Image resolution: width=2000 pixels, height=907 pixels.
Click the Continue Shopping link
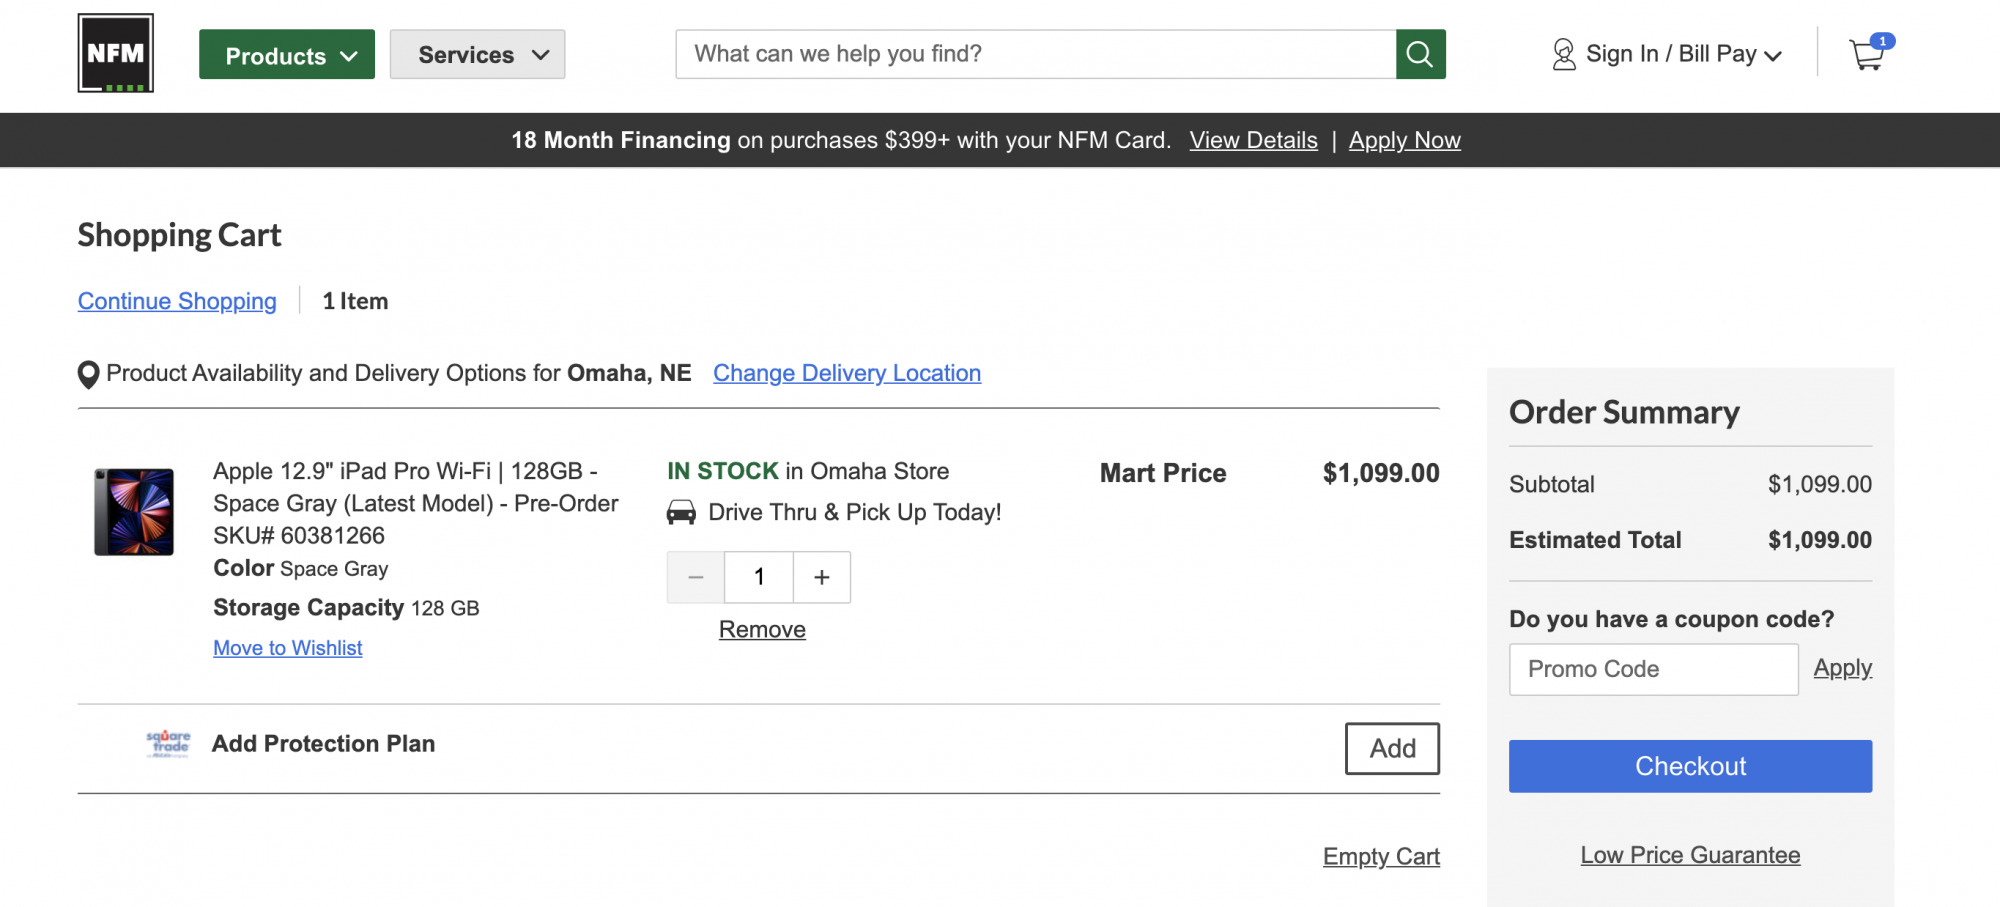tap(177, 301)
